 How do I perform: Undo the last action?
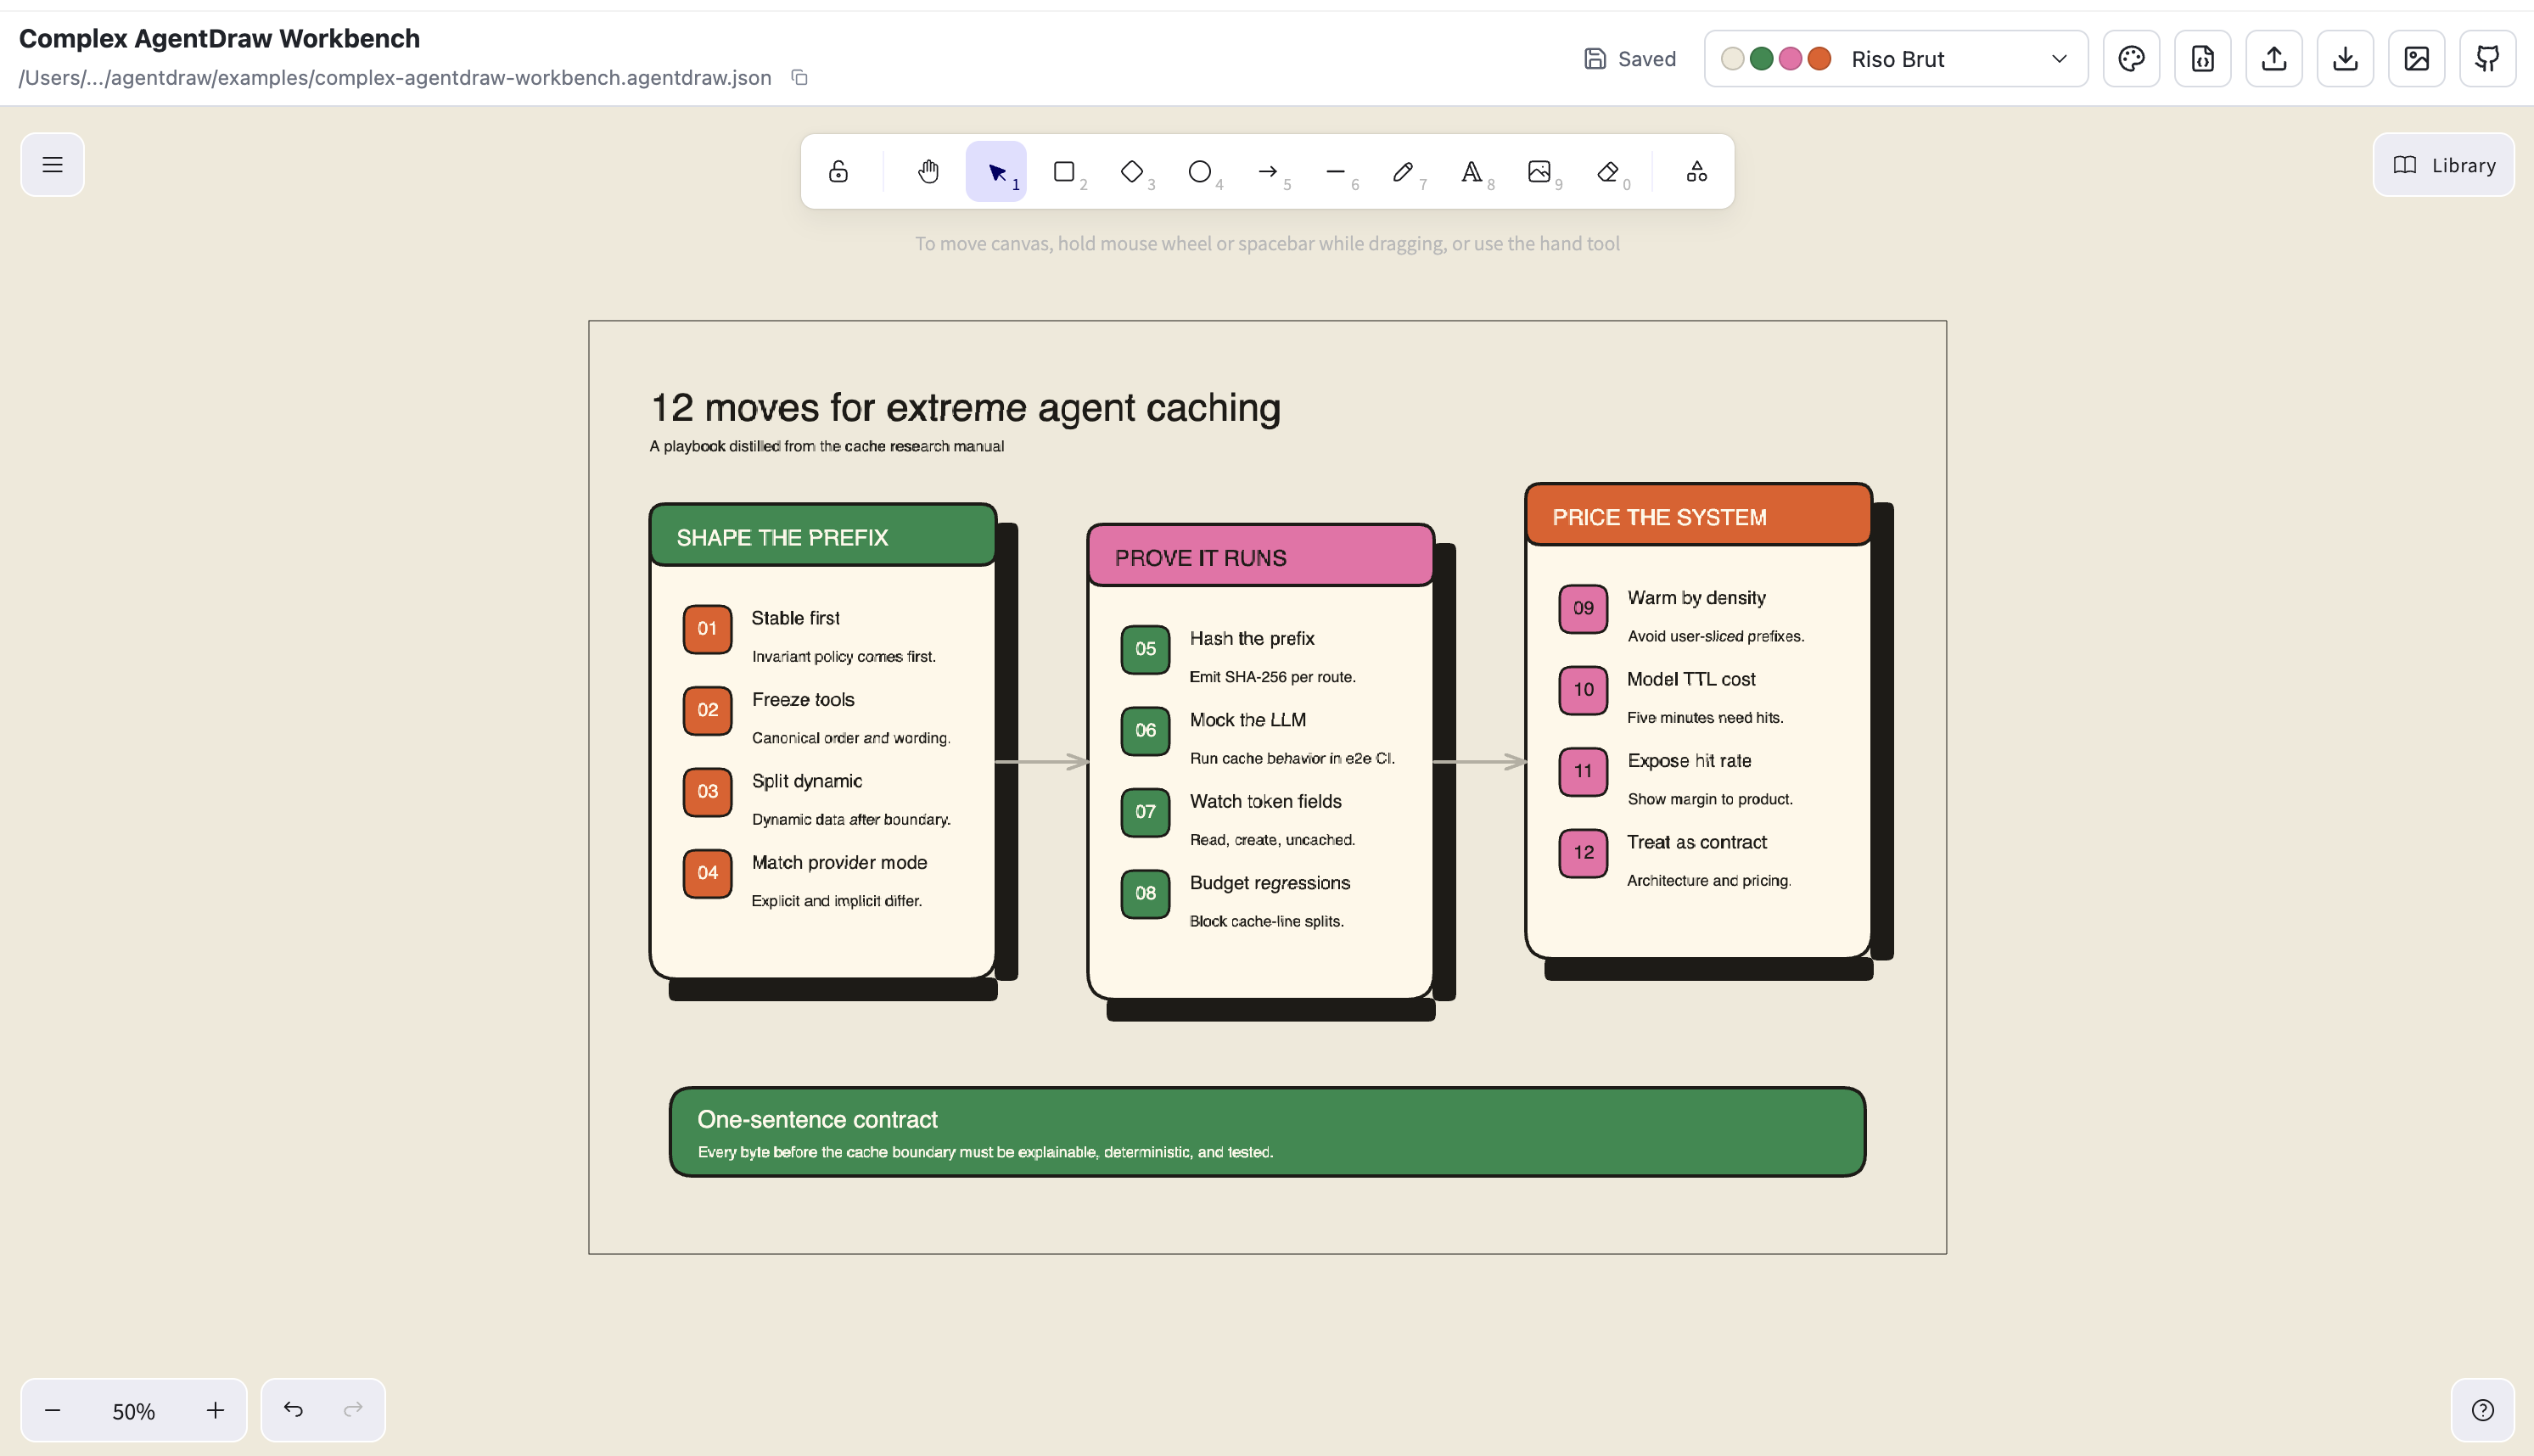[293, 1410]
